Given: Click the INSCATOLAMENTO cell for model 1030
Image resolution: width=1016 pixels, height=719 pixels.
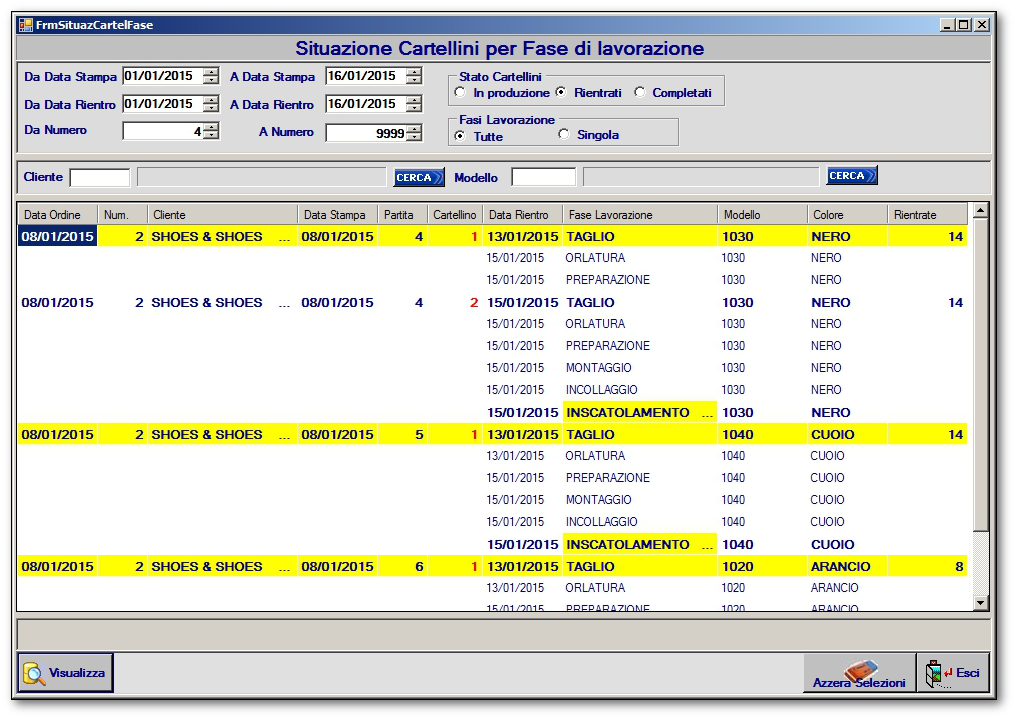Looking at the screenshot, I should click(x=640, y=413).
